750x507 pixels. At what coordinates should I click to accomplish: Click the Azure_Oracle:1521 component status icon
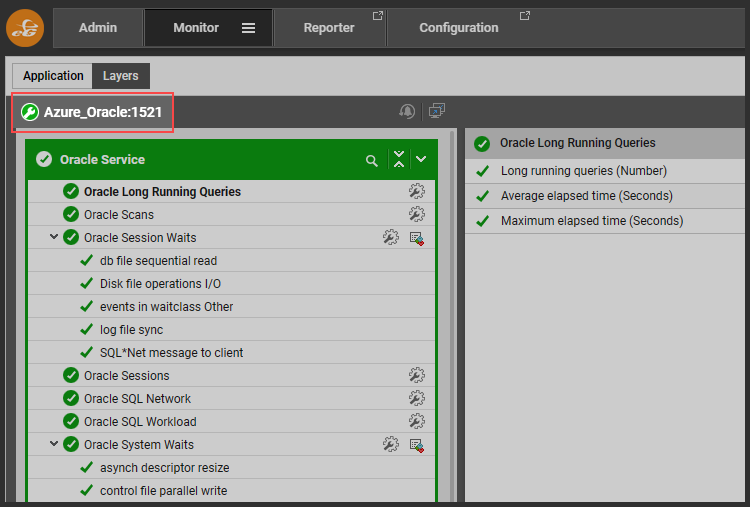30,112
